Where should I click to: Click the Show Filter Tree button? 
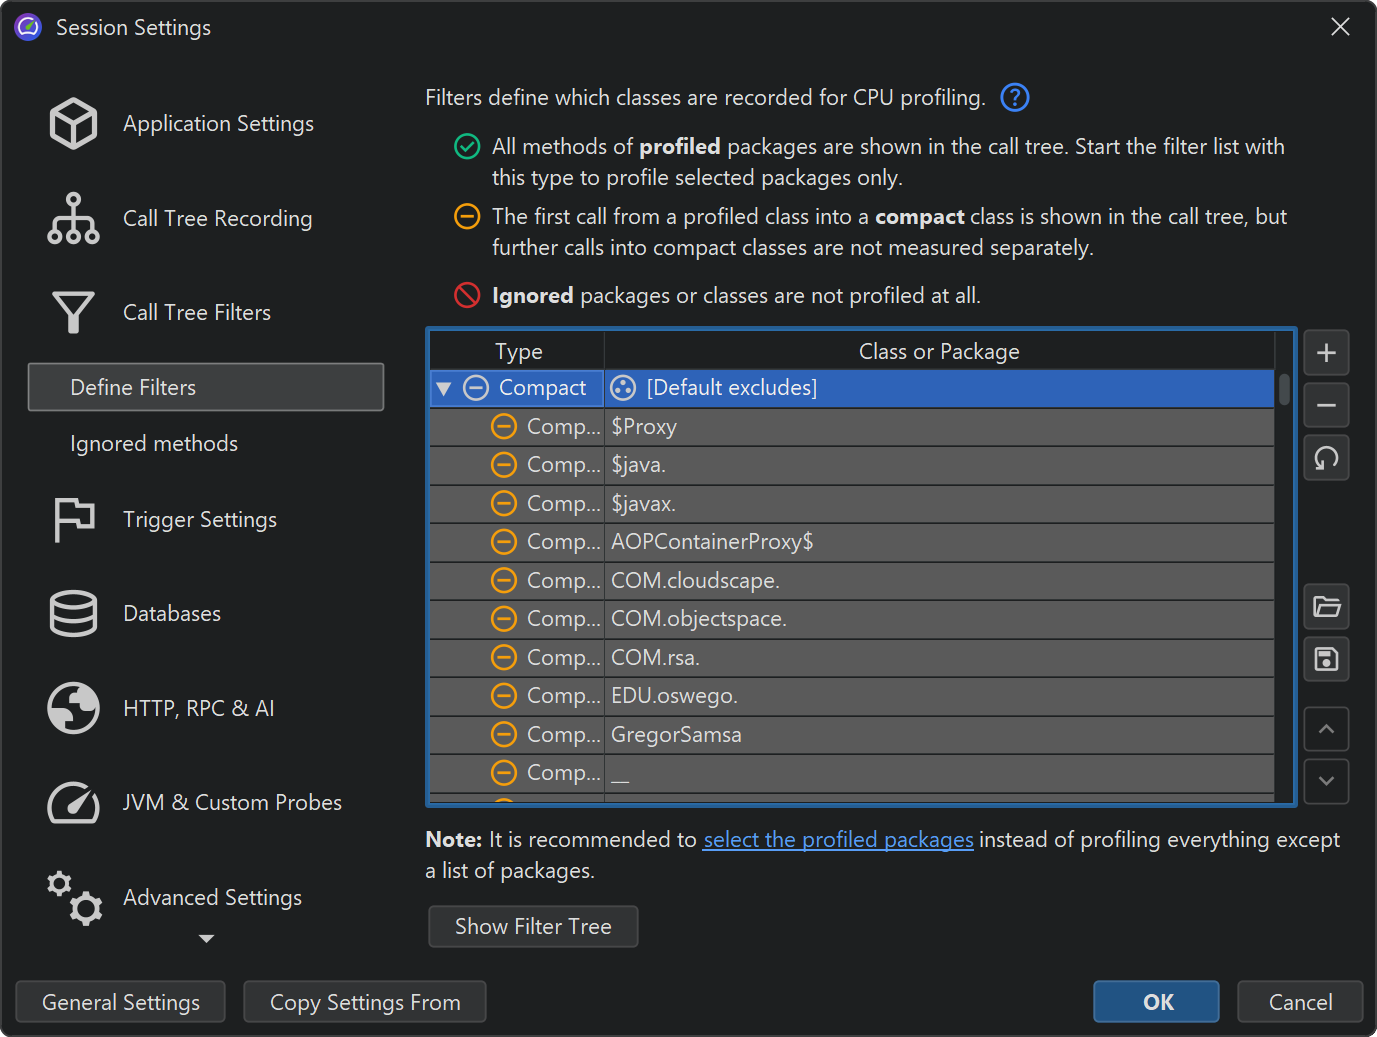click(x=533, y=927)
